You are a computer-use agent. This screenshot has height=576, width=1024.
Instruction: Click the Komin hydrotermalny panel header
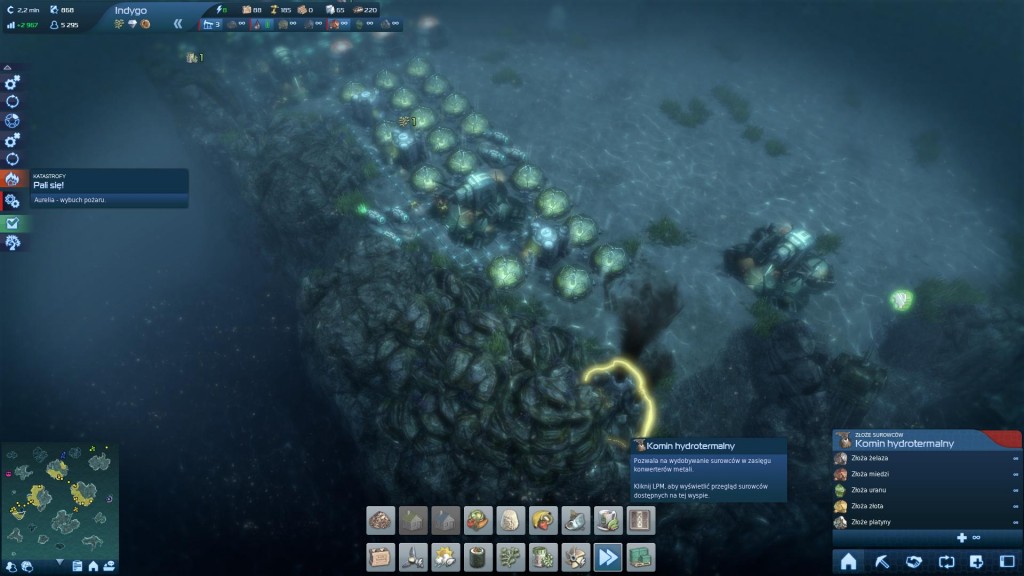[927, 440]
